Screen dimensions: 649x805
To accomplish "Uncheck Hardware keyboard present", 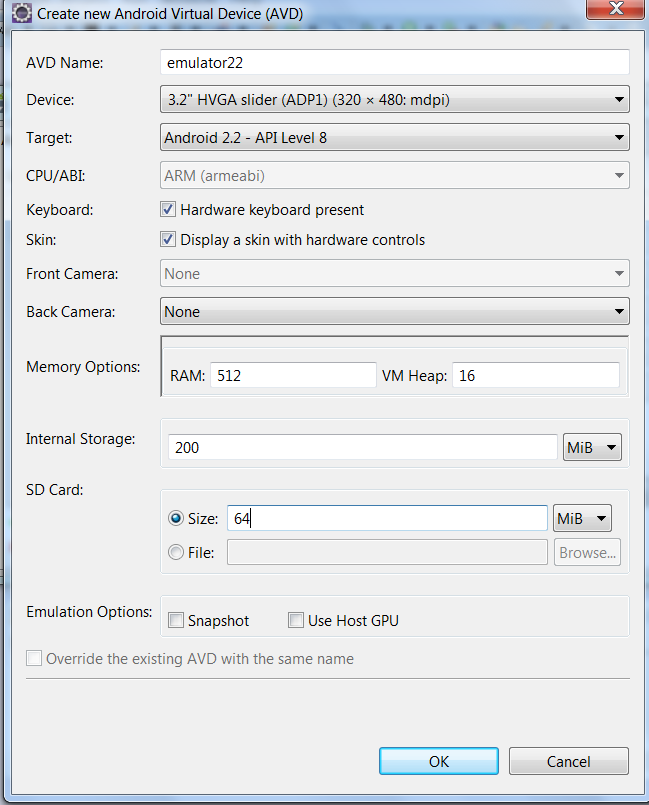I will (168, 209).
